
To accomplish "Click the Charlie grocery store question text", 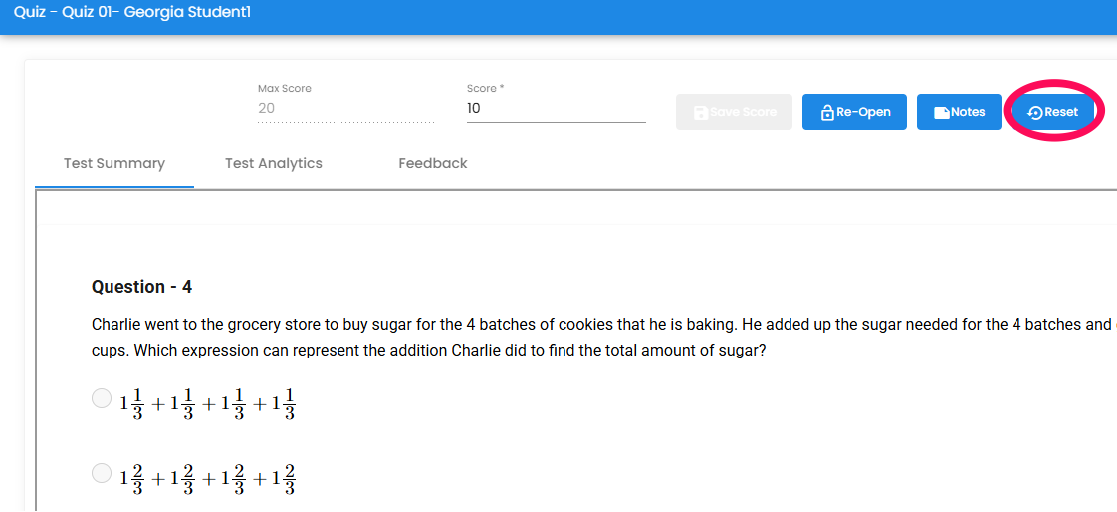I will tap(604, 338).
